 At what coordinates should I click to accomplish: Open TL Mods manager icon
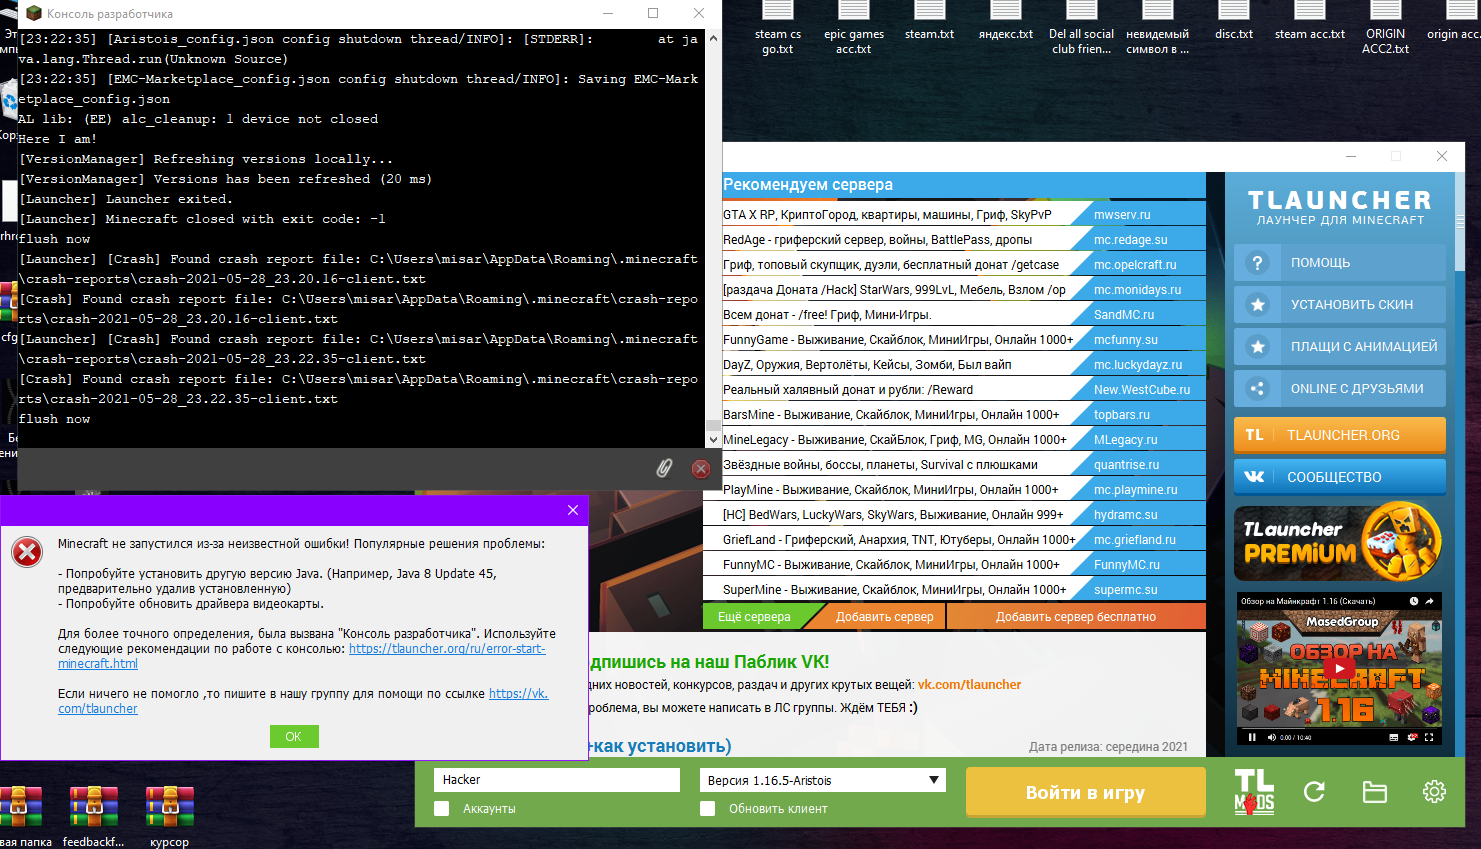(1254, 792)
